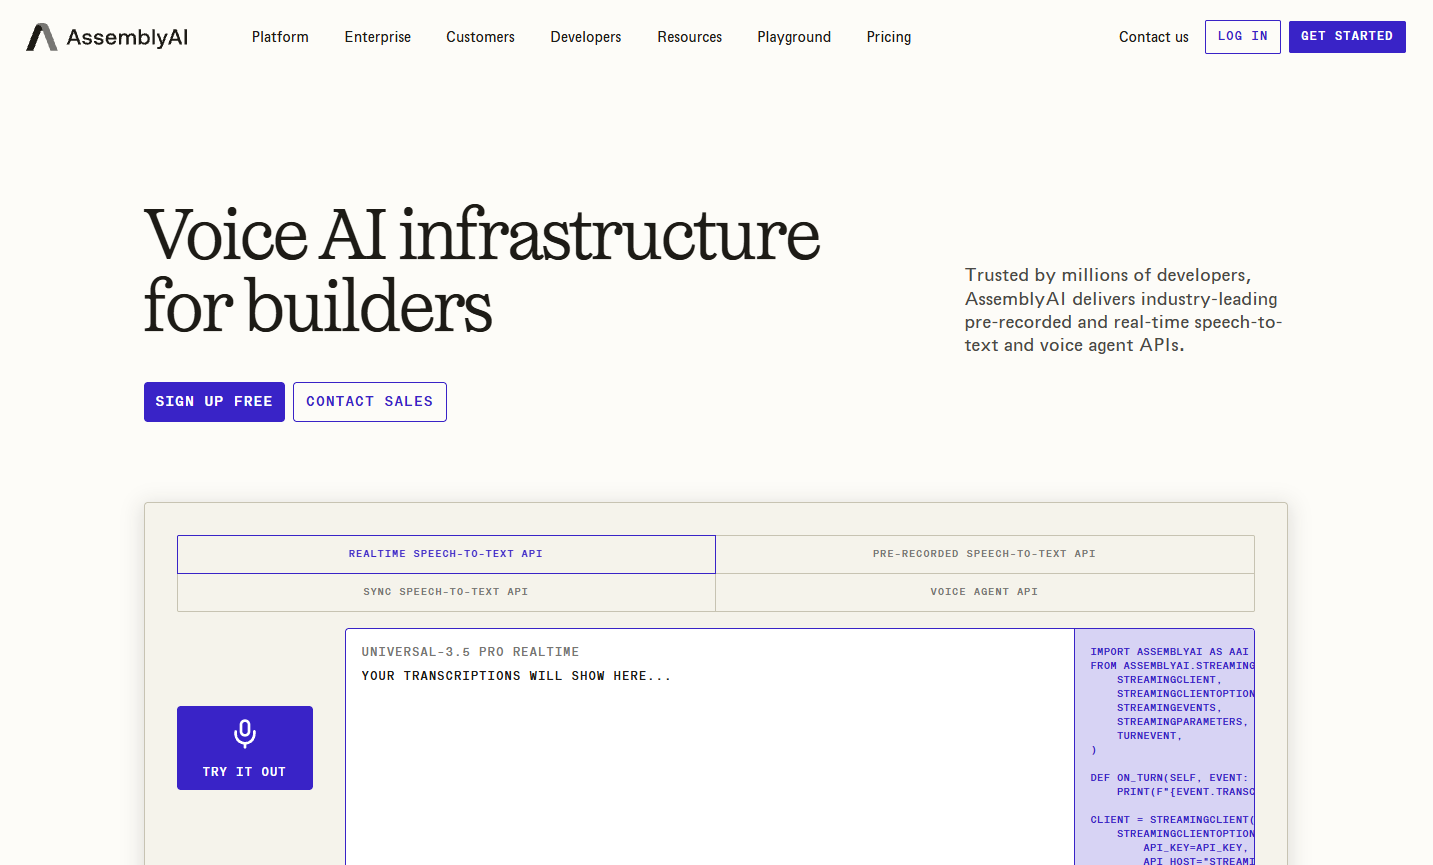The width and height of the screenshot is (1433, 865).
Task: Click the Log In button
Action: click(1243, 37)
